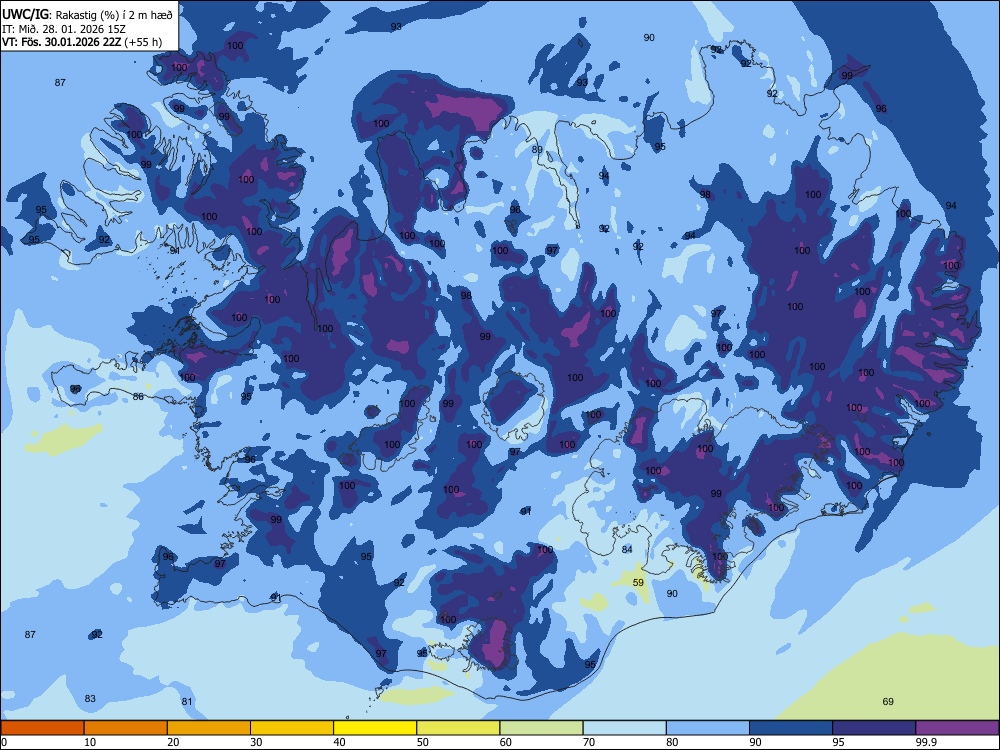This screenshot has width=1000, height=750.
Task: Click the 81 value over the southwest sea
Action: click(x=187, y=702)
